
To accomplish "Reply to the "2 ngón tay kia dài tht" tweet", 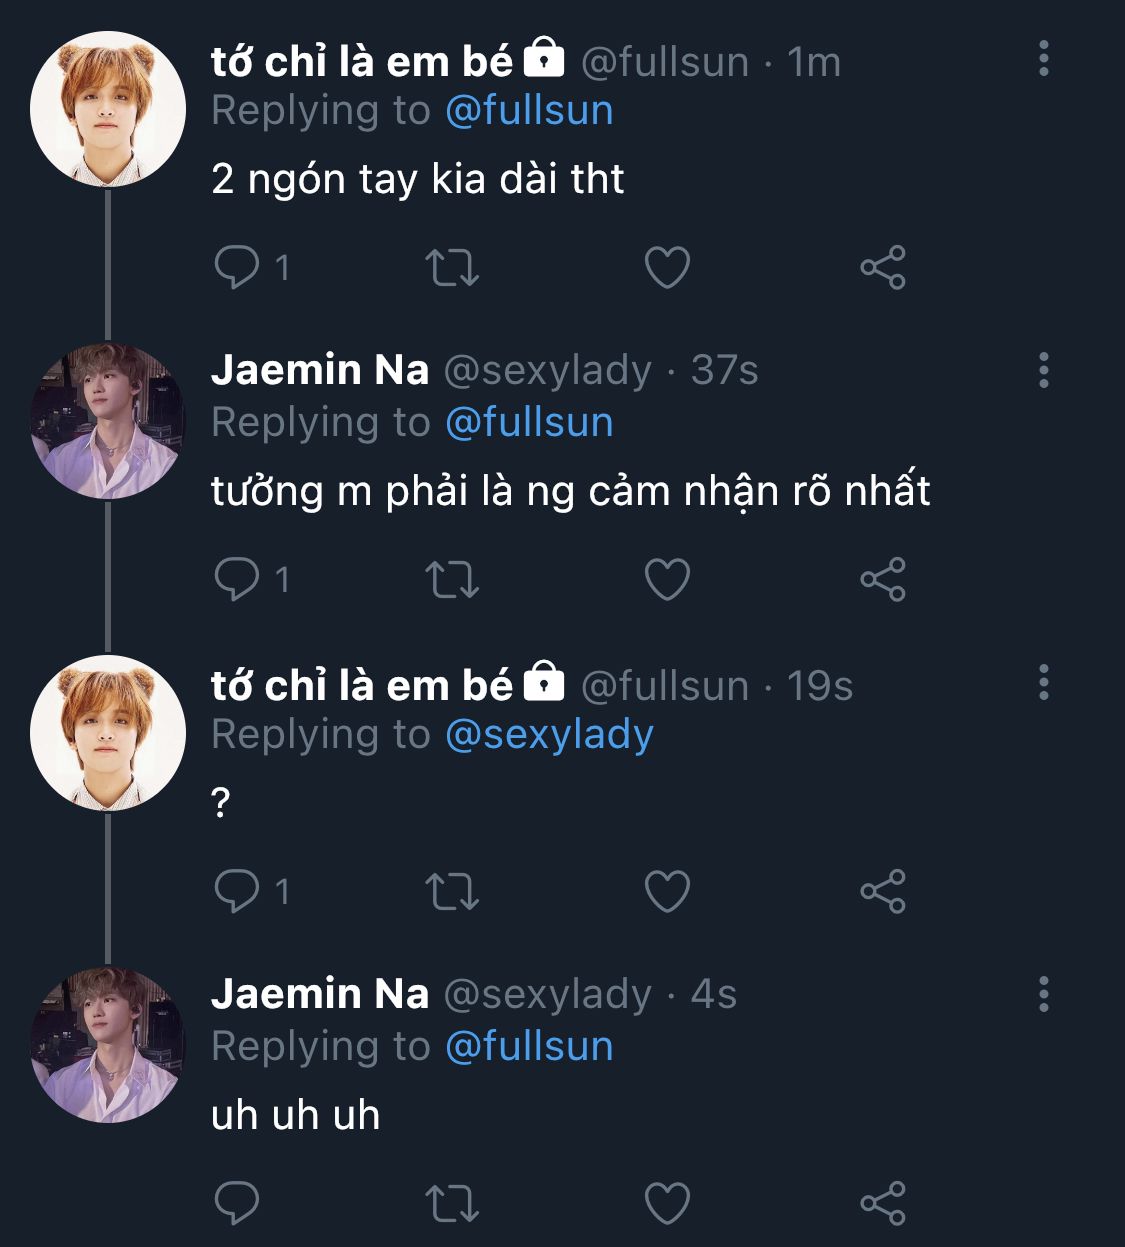I will coord(237,267).
